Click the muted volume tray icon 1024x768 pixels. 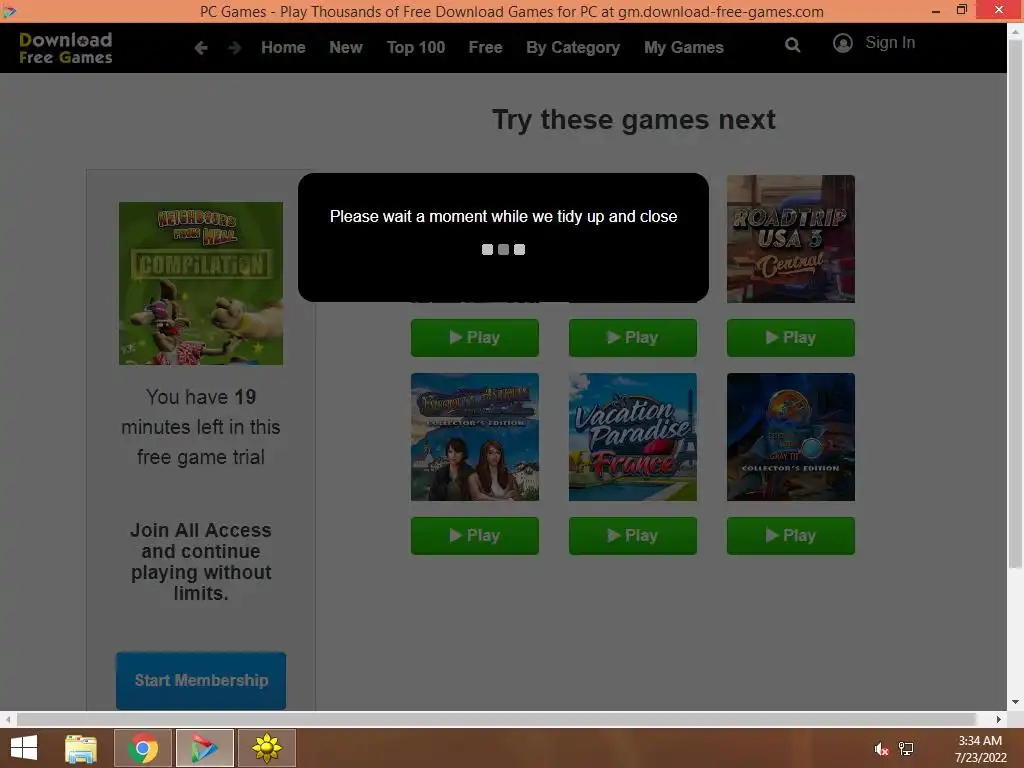pos(882,749)
